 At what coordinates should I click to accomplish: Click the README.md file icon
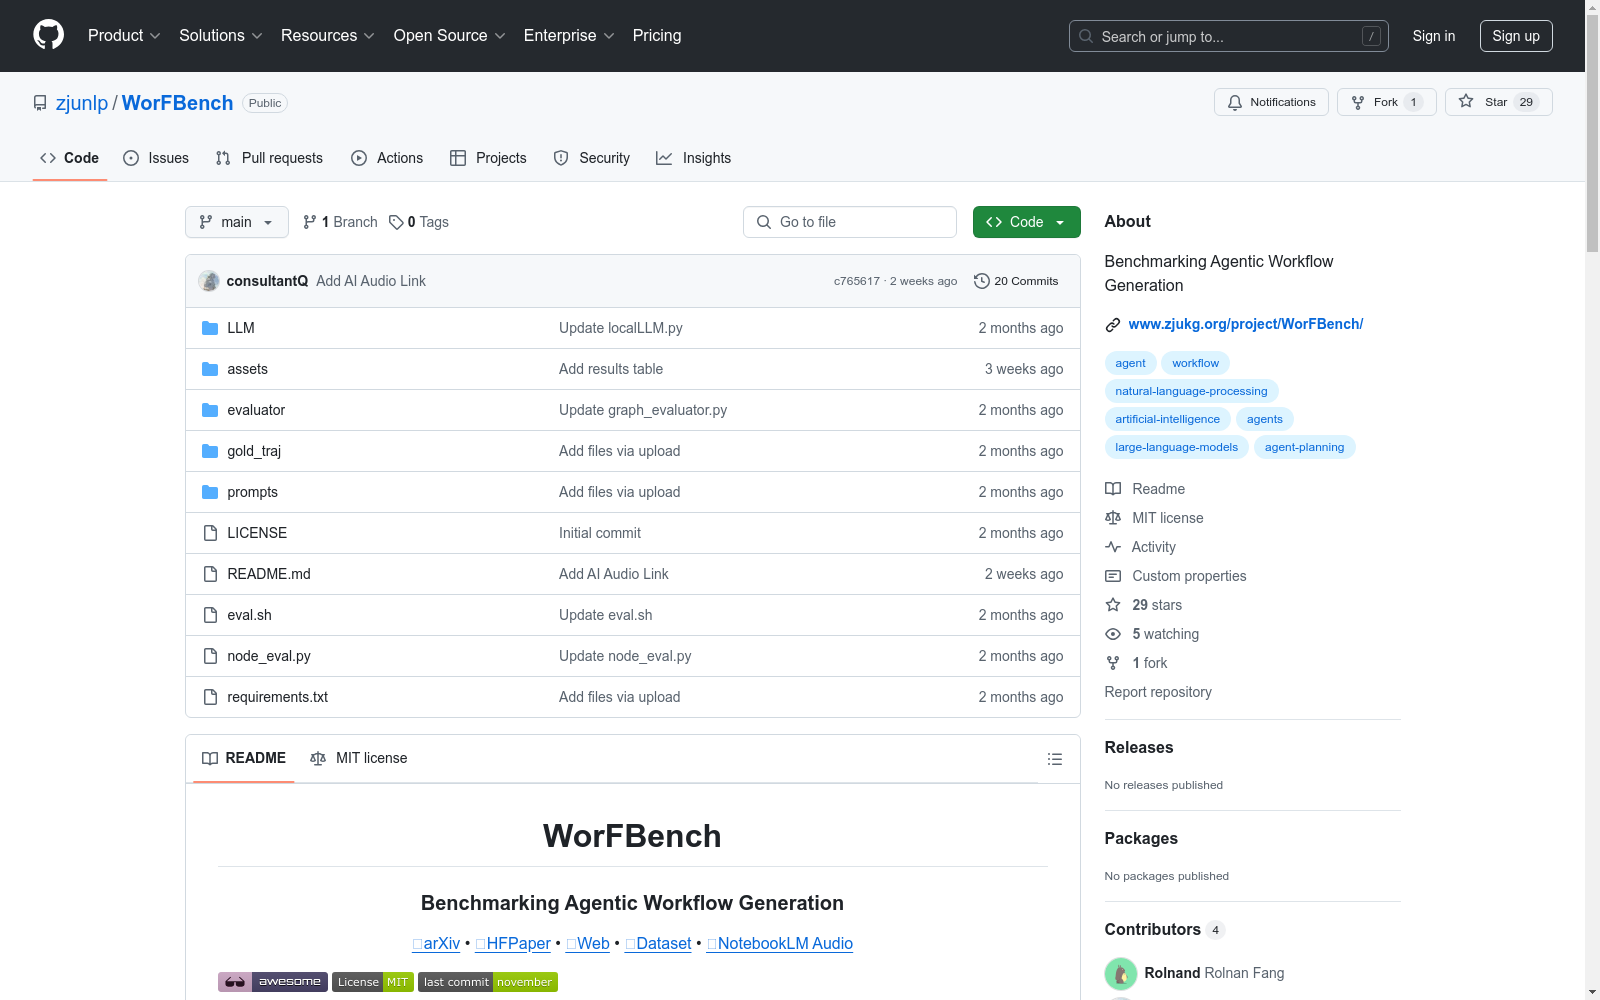[x=210, y=574]
